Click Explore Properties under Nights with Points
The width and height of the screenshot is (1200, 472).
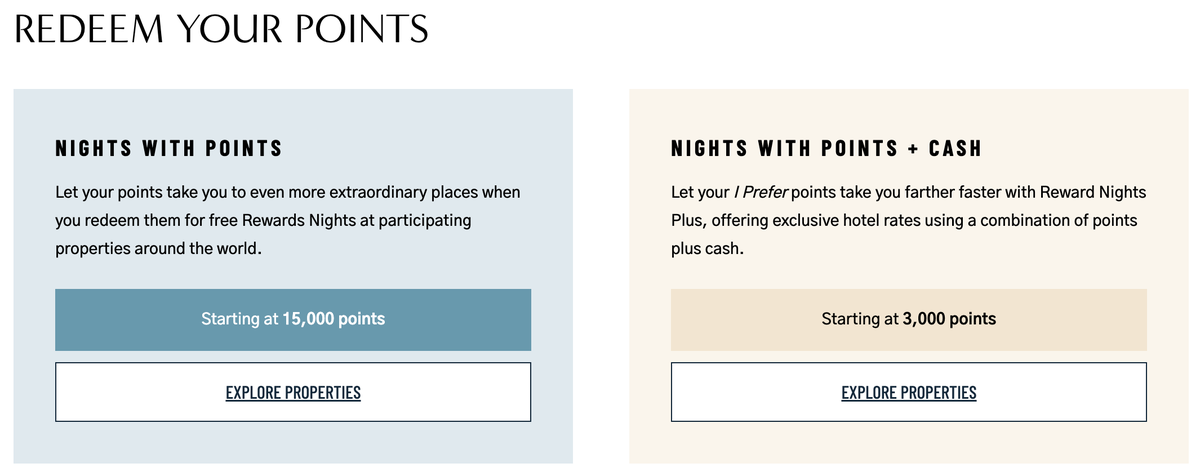[293, 392]
